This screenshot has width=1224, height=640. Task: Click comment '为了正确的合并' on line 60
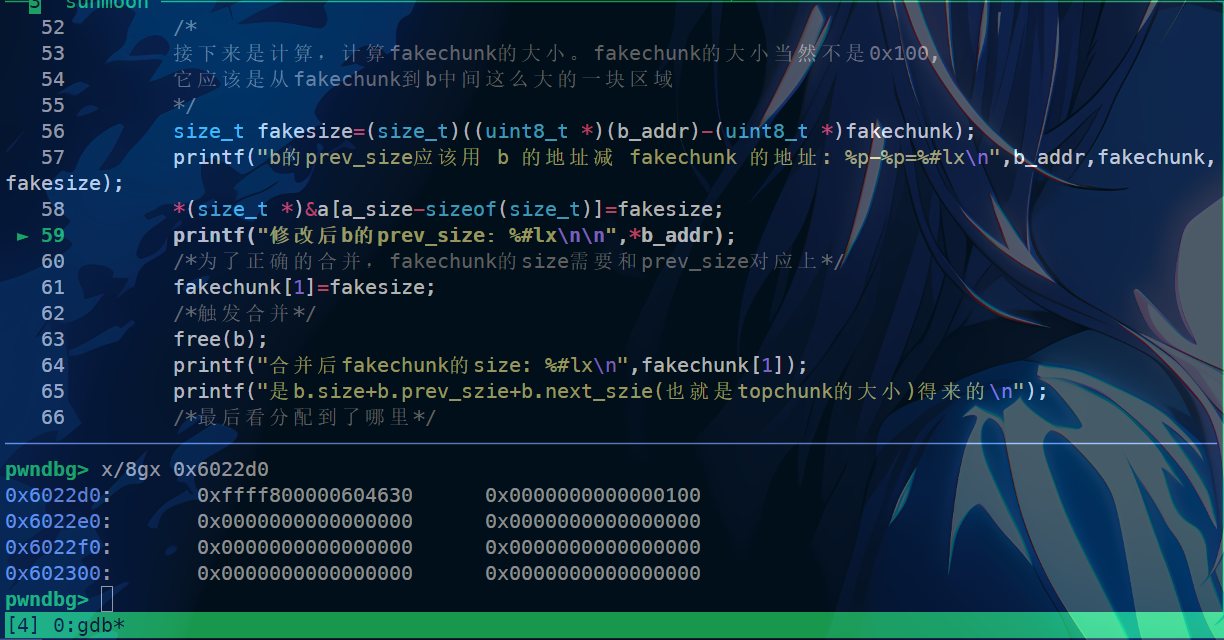click(509, 261)
